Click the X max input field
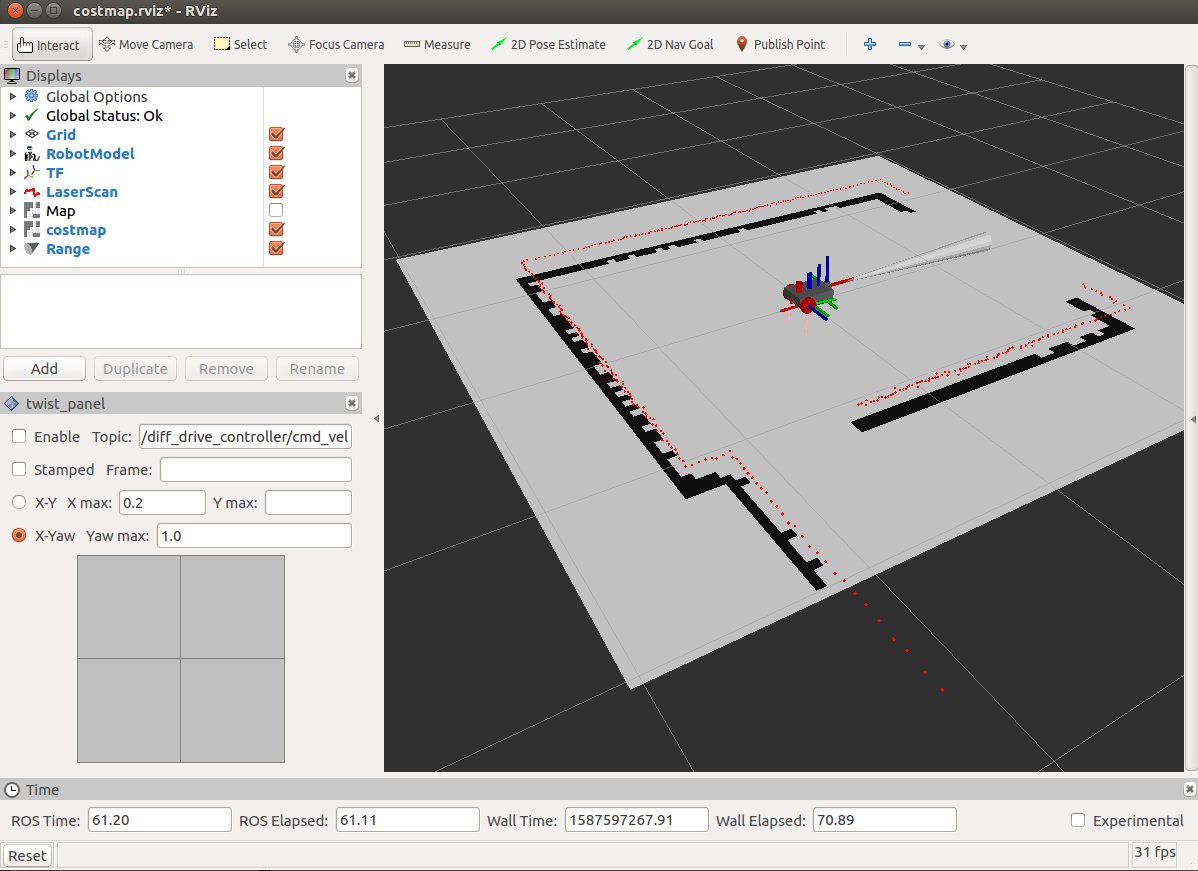Viewport: 1198px width, 871px height. coord(162,502)
